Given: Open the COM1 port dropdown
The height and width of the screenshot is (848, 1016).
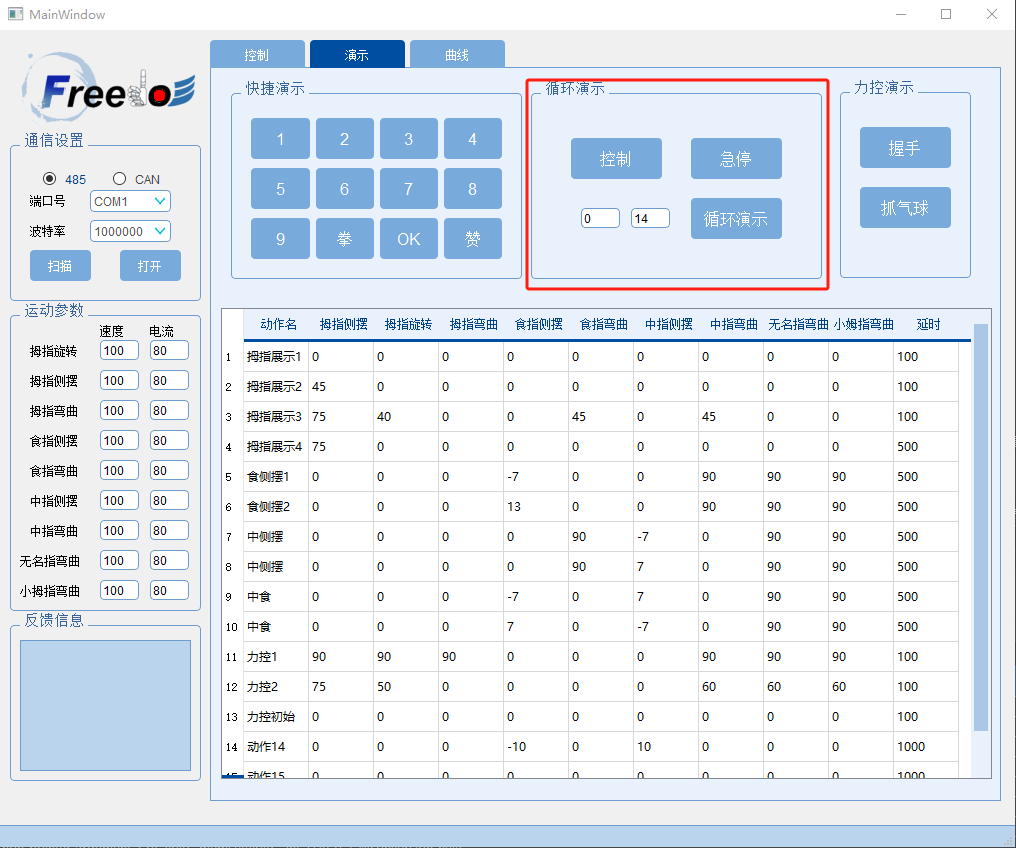Looking at the screenshot, I should click(130, 201).
